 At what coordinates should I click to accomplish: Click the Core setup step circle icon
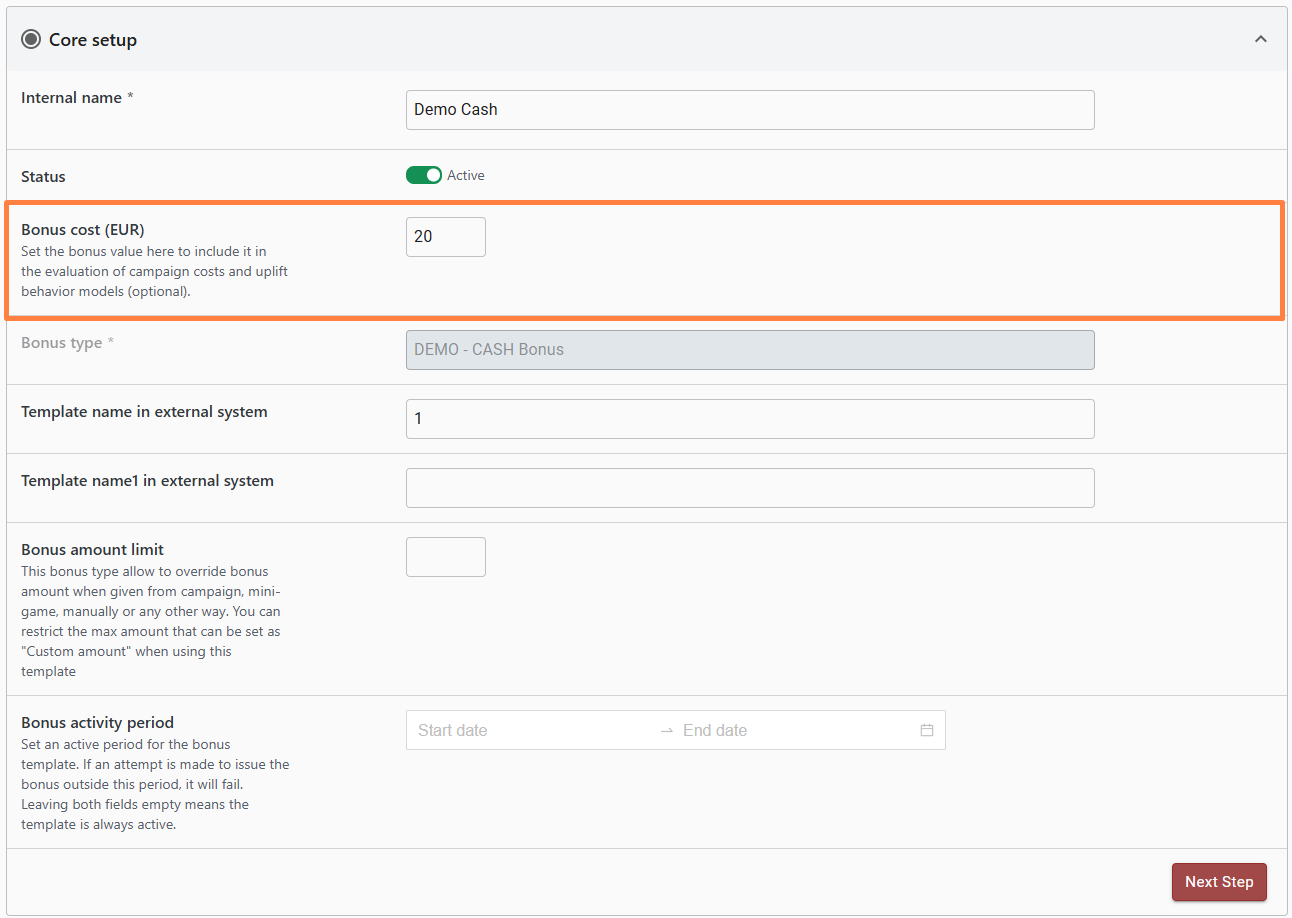31,40
